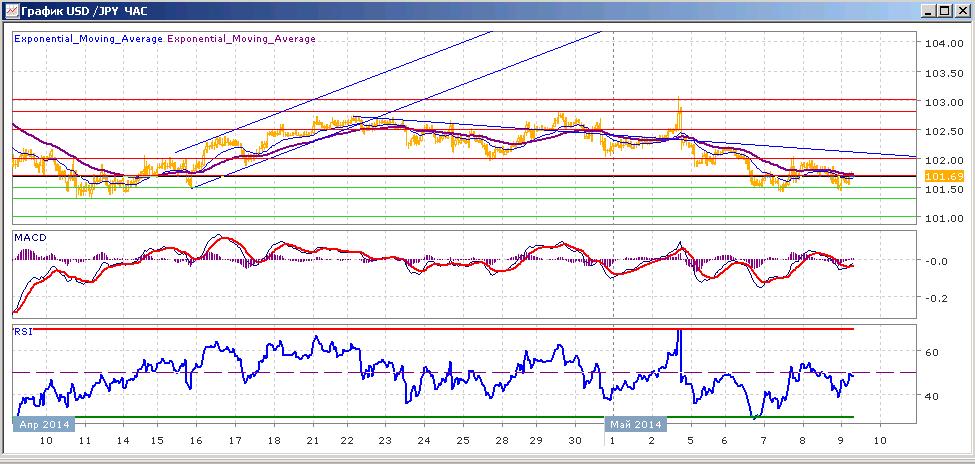Click date label 18 on time axis
The height and width of the screenshot is (464, 975).
click(x=272, y=440)
